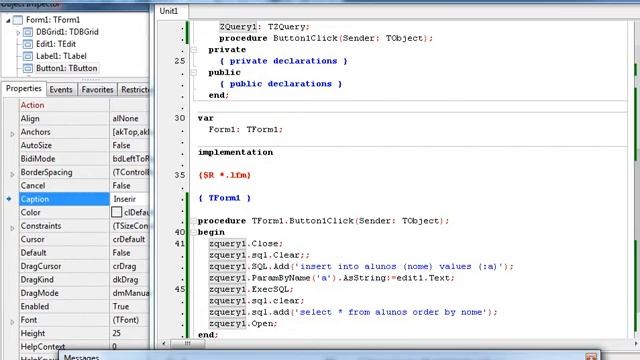Viewport: 640px width, 360px height.
Task: Switch to the Properties tab
Action: pyautogui.click(x=24, y=89)
